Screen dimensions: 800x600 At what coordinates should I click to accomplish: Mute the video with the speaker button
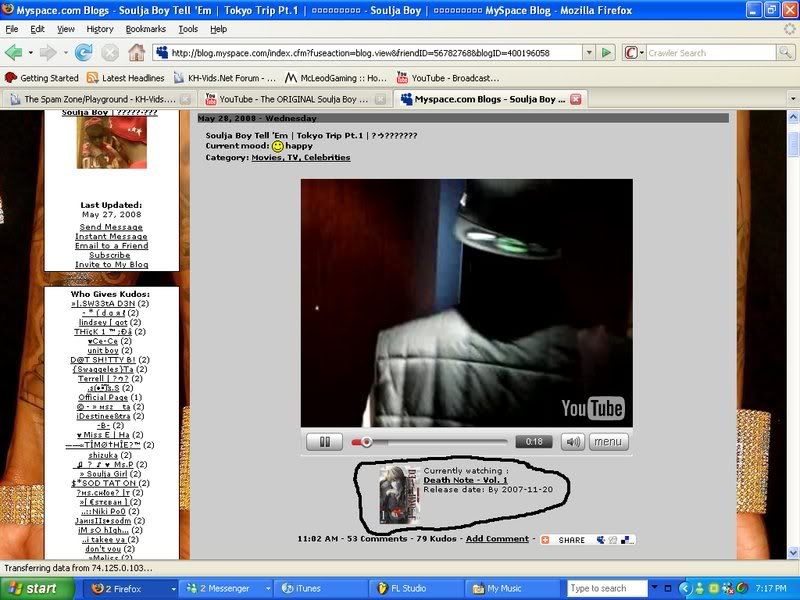coord(572,442)
